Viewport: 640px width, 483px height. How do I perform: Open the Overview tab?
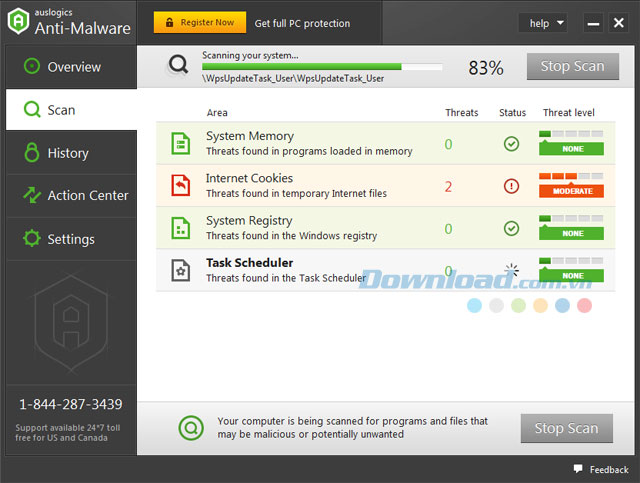tap(71, 67)
